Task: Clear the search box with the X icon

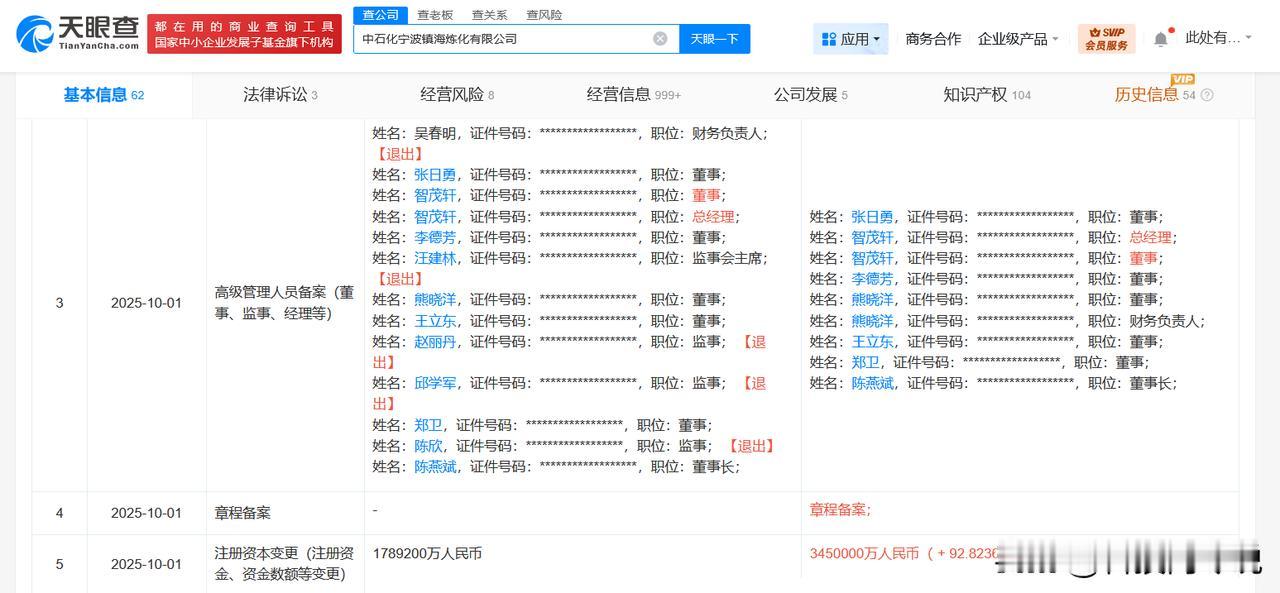Action: (x=660, y=39)
